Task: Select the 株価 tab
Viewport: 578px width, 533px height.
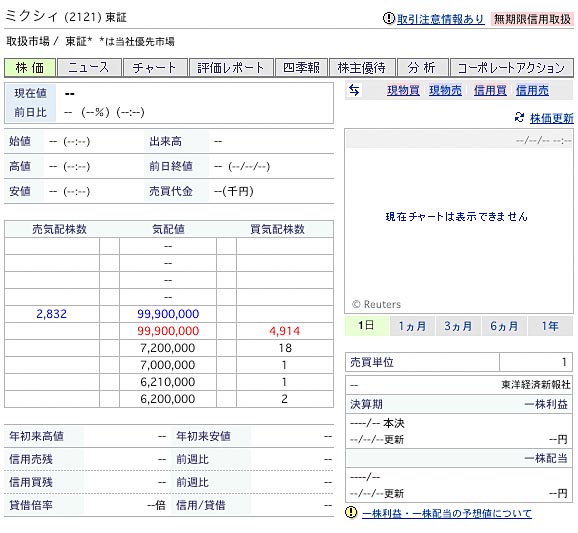Action: point(30,67)
